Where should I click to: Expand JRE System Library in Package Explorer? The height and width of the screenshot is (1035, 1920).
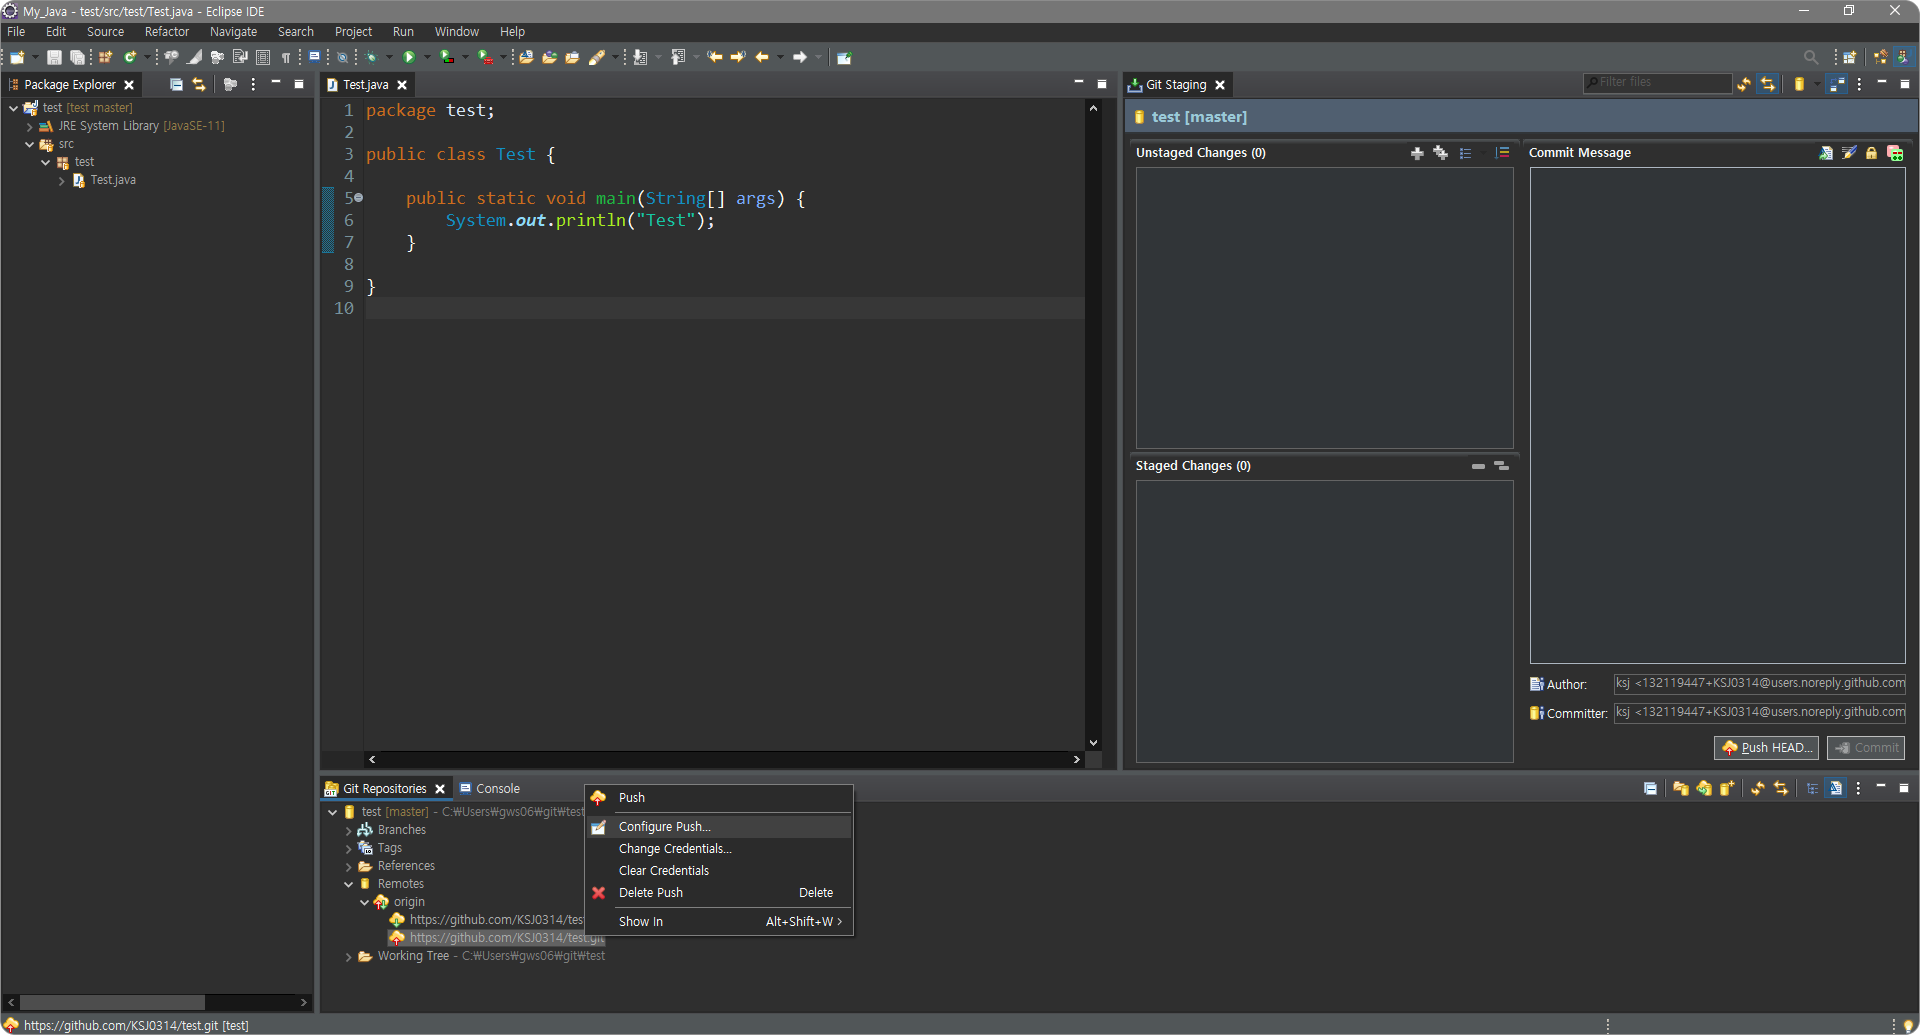tap(30, 127)
